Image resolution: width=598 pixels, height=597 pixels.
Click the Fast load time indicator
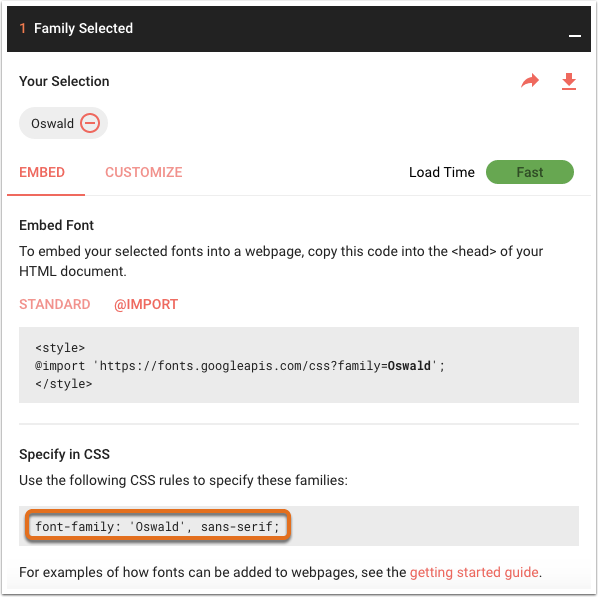[530, 172]
